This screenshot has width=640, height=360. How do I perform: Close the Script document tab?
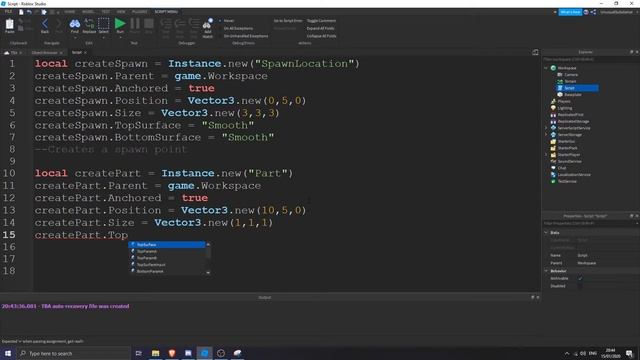click(x=85, y=53)
